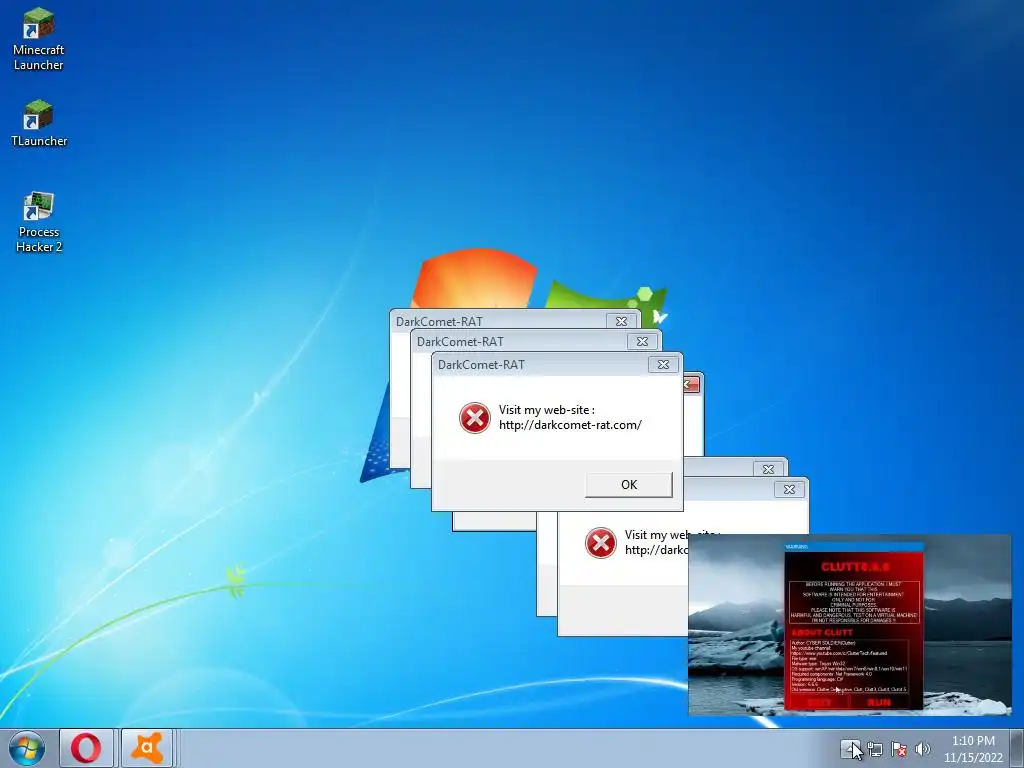This screenshot has height=768, width=1024.
Task: Open the Minecraft Launcher desktop shortcut
Action: pos(39,39)
